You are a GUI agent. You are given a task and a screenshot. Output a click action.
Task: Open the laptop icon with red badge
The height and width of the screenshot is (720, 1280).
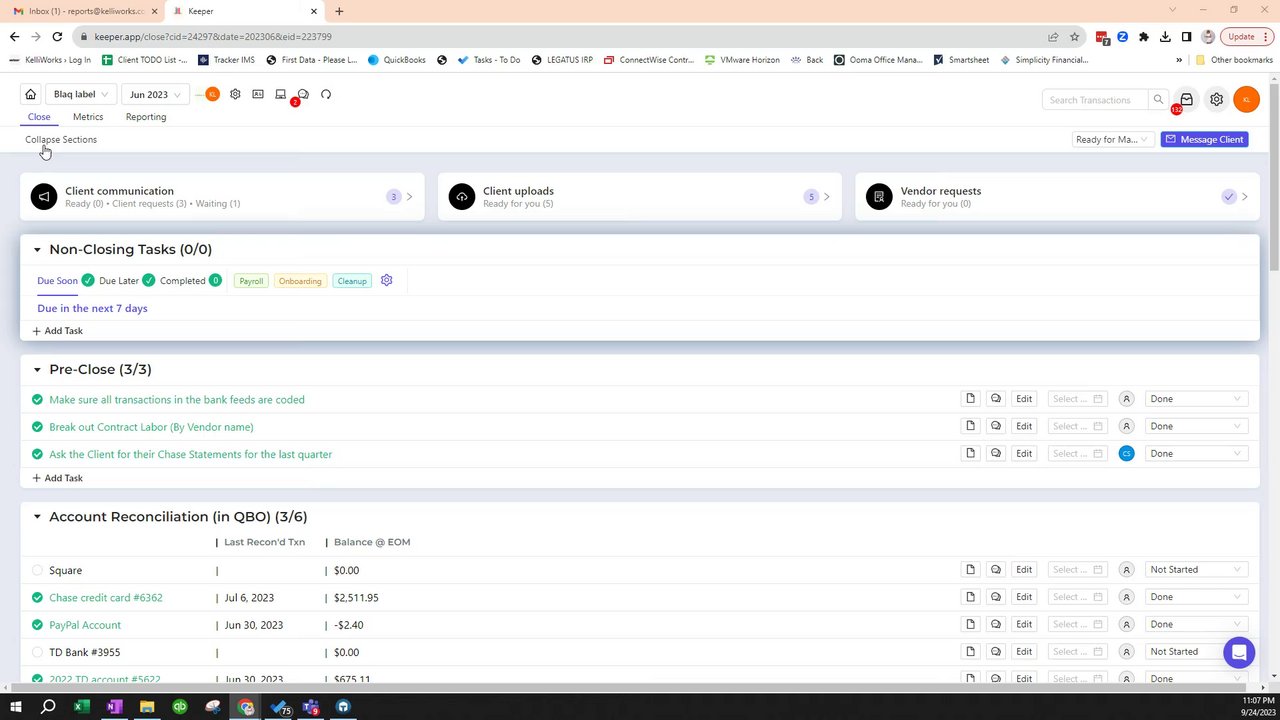coord(281,94)
